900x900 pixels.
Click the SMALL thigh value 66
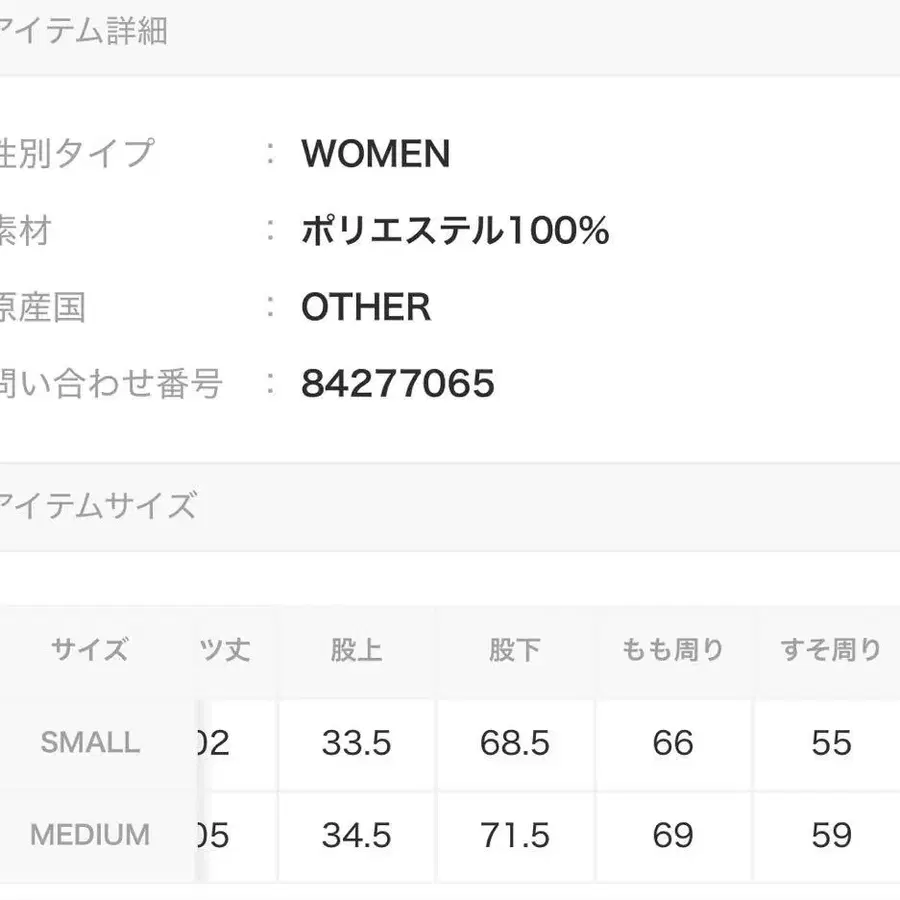(x=672, y=743)
